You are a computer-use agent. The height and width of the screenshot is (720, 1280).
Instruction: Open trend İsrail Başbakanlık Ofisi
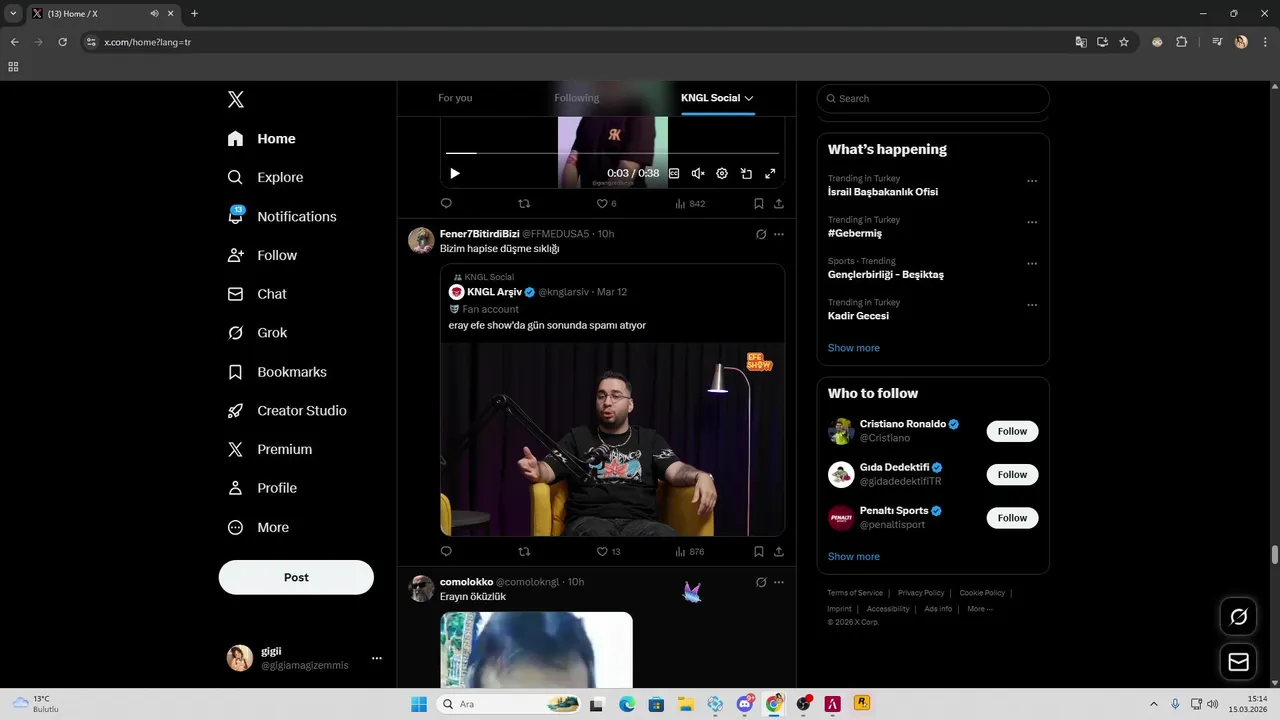click(x=883, y=192)
